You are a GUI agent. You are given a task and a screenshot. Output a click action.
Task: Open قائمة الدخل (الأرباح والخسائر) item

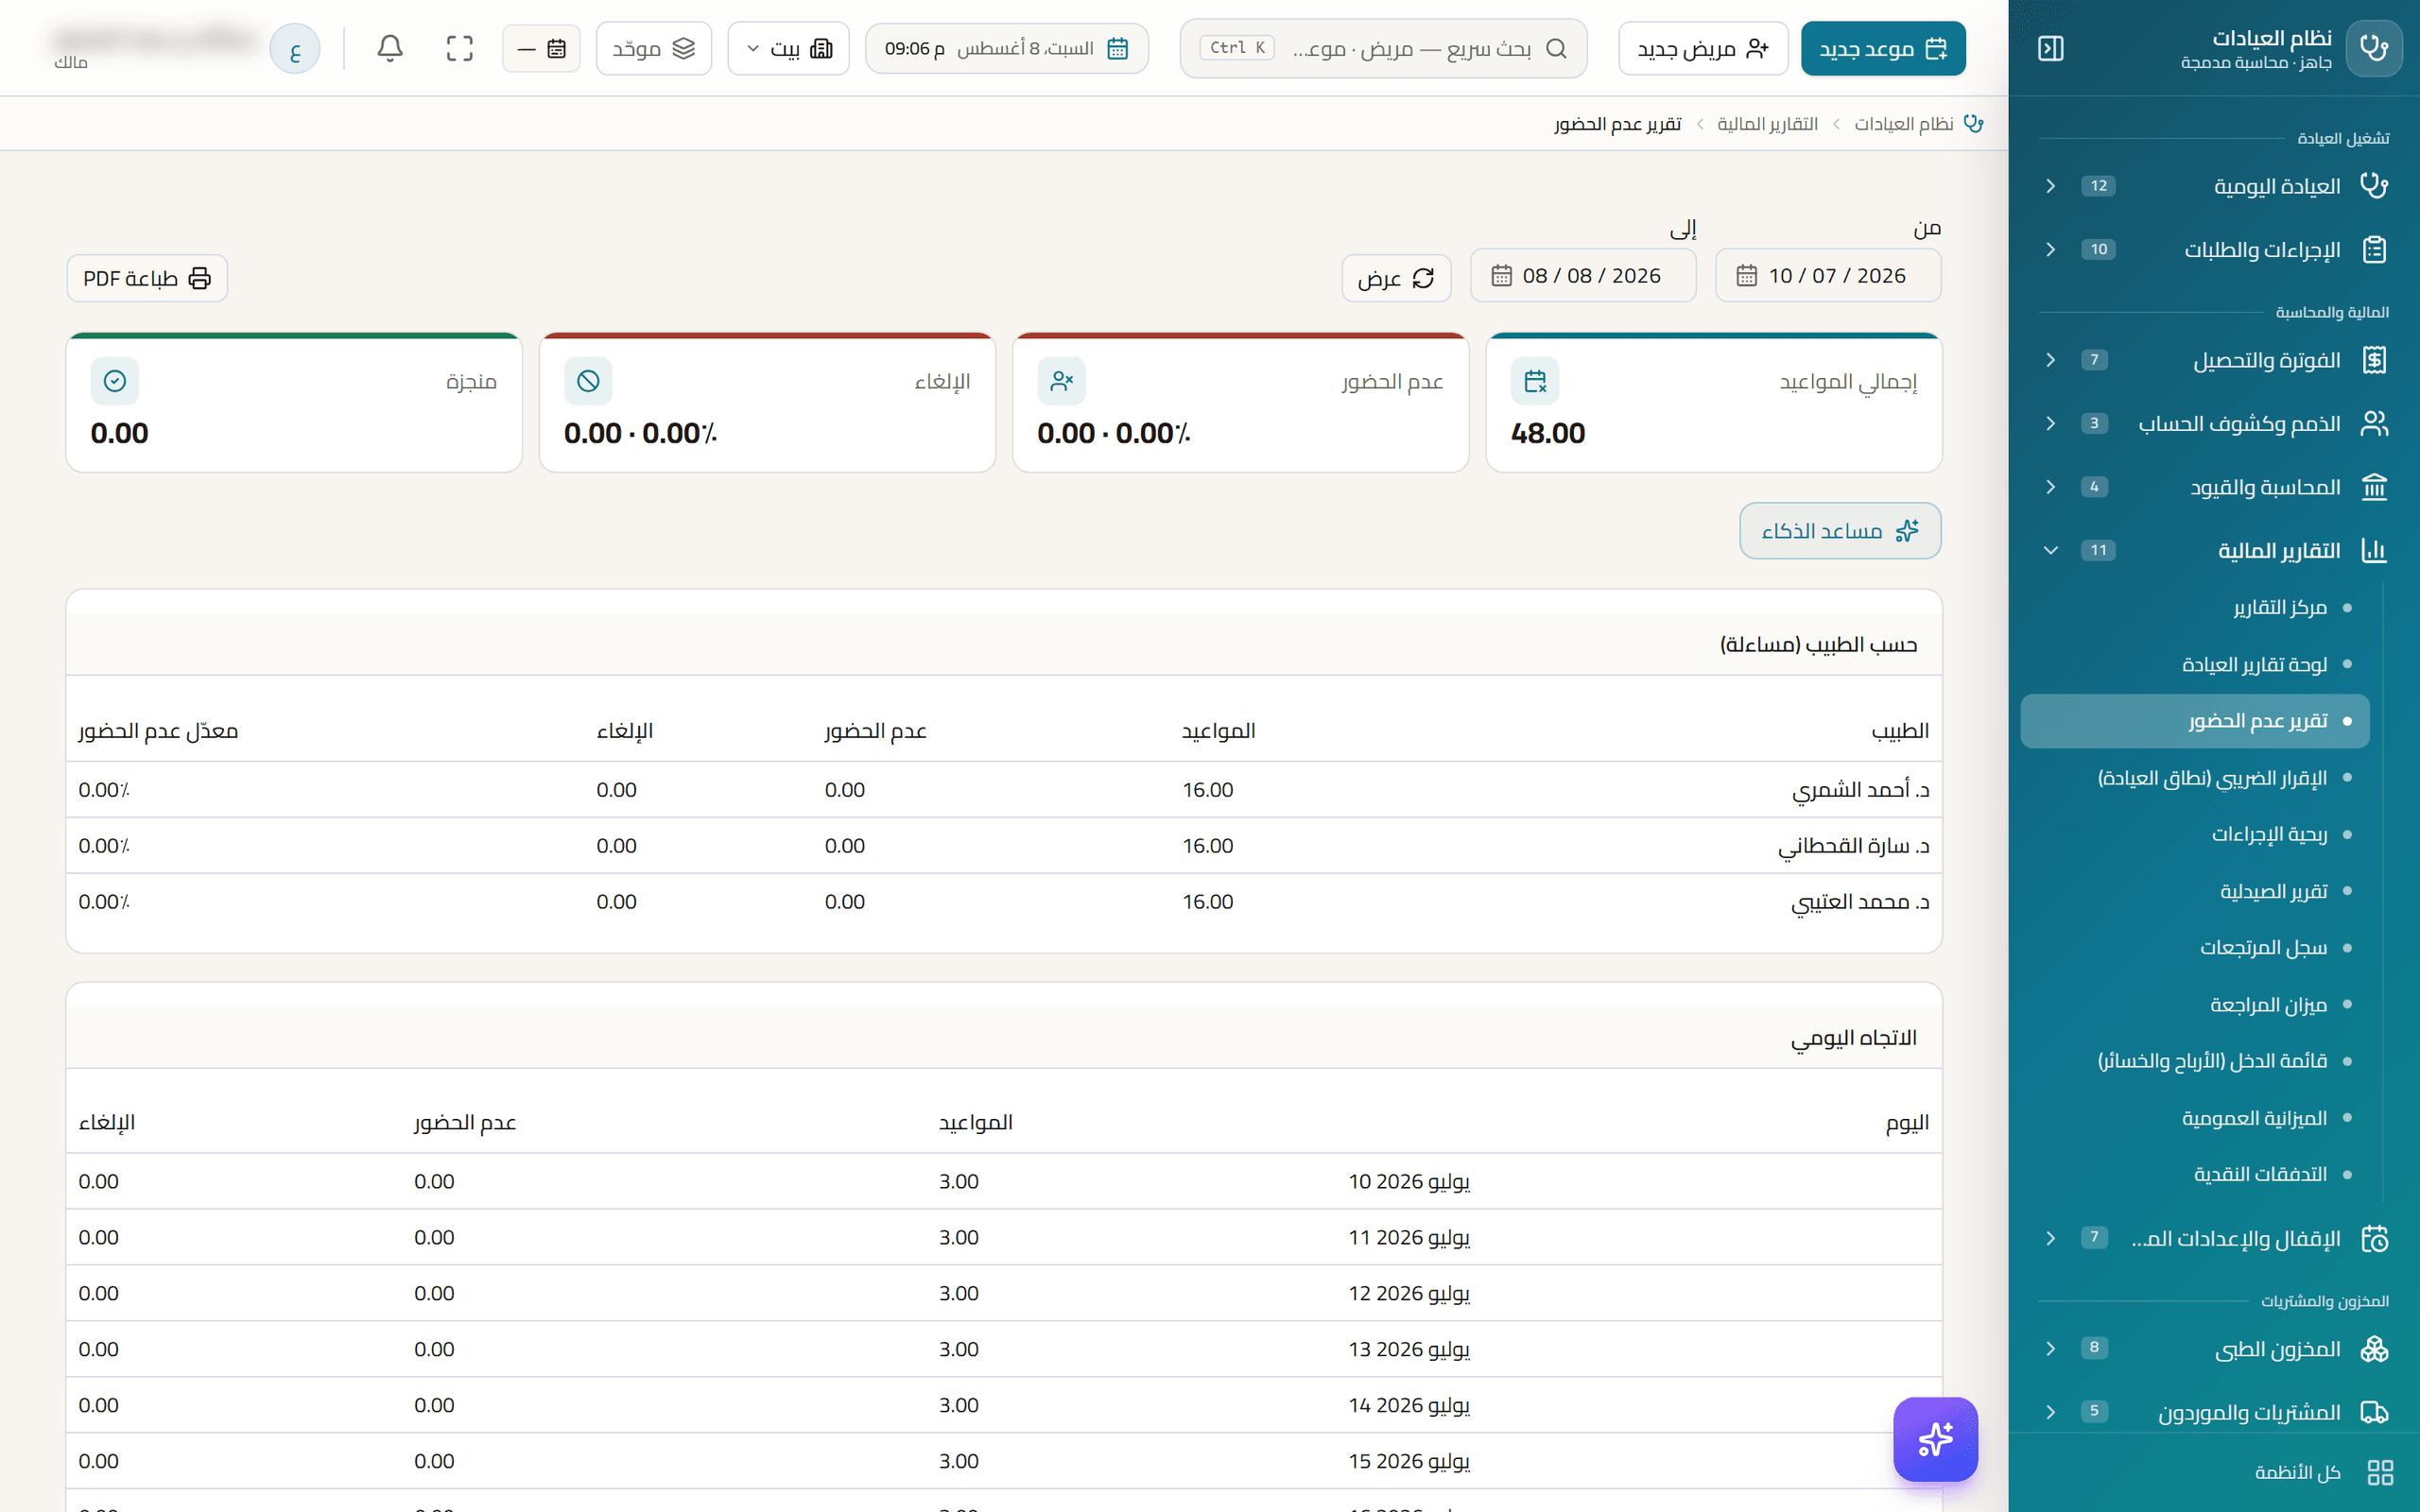point(2195,1061)
